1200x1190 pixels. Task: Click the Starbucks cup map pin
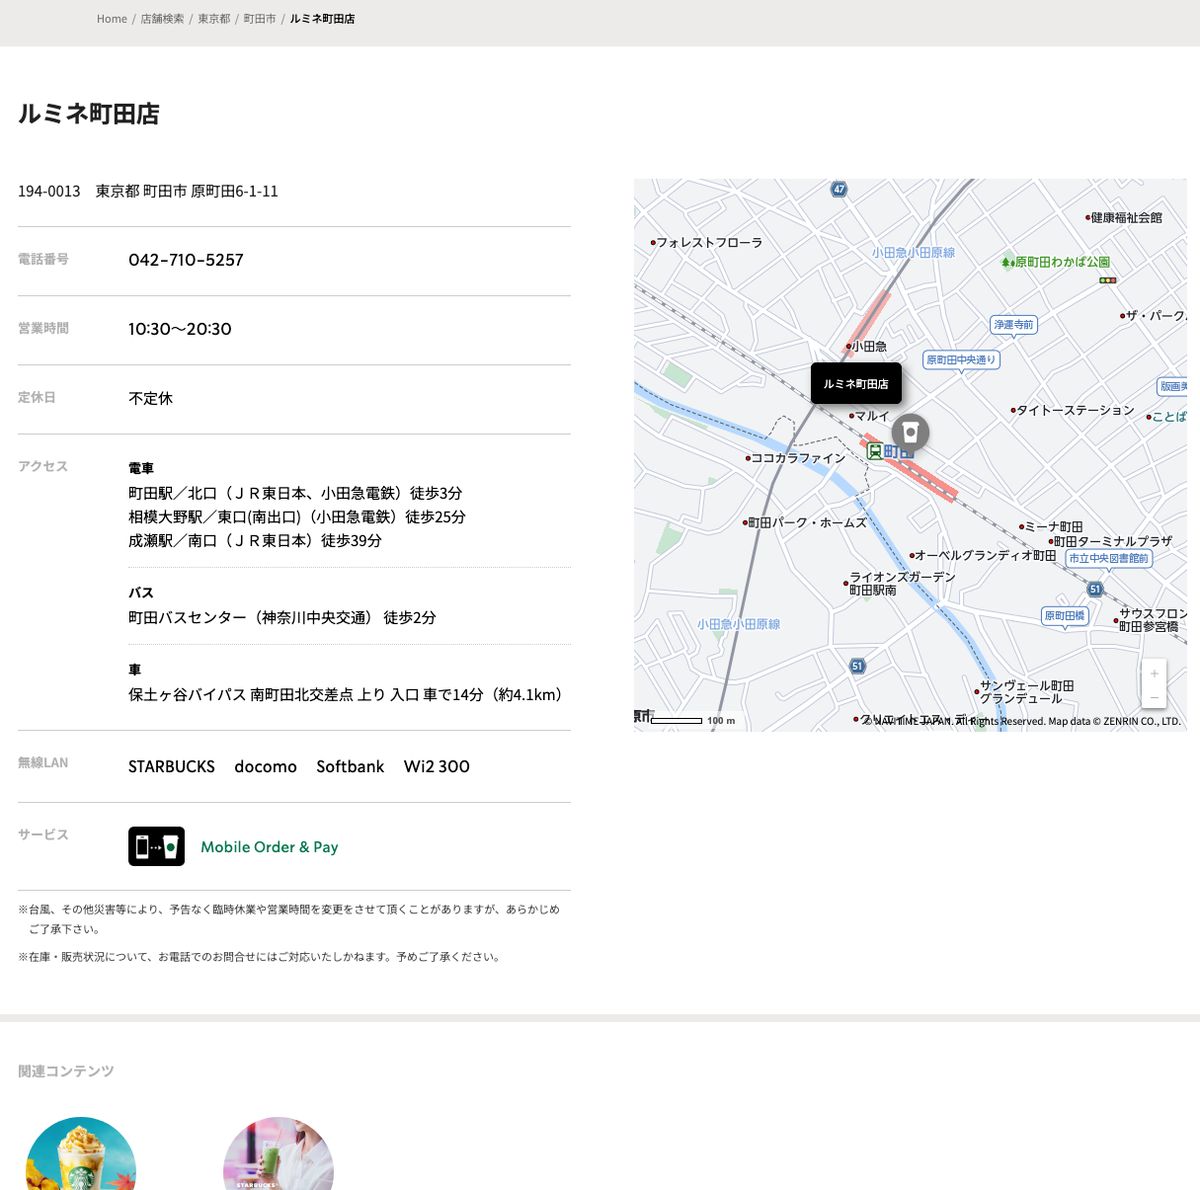(910, 433)
